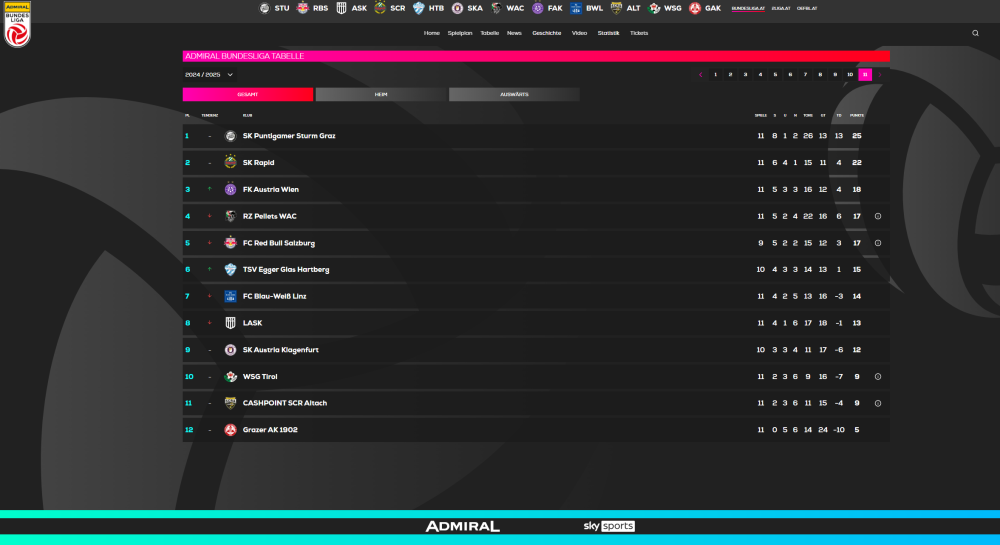This screenshot has height=545, width=1000.
Task: Click the sky sports sponsor logo
Action: pyautogui.click(x=609, y=526)
